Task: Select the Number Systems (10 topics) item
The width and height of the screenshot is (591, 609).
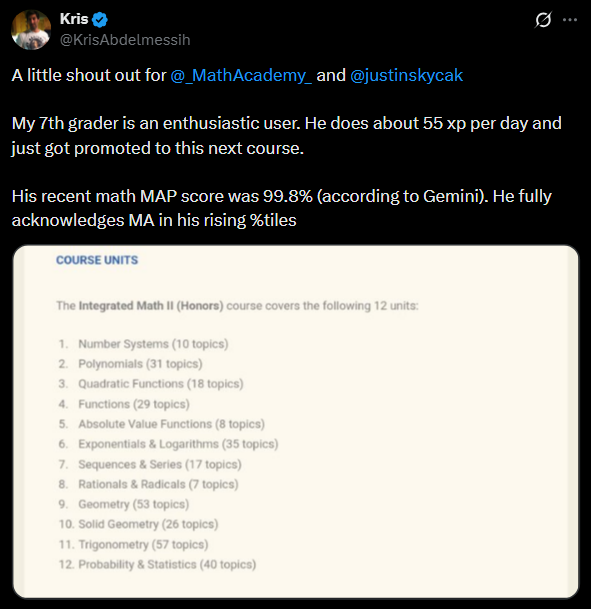Action: pos(153,344)
